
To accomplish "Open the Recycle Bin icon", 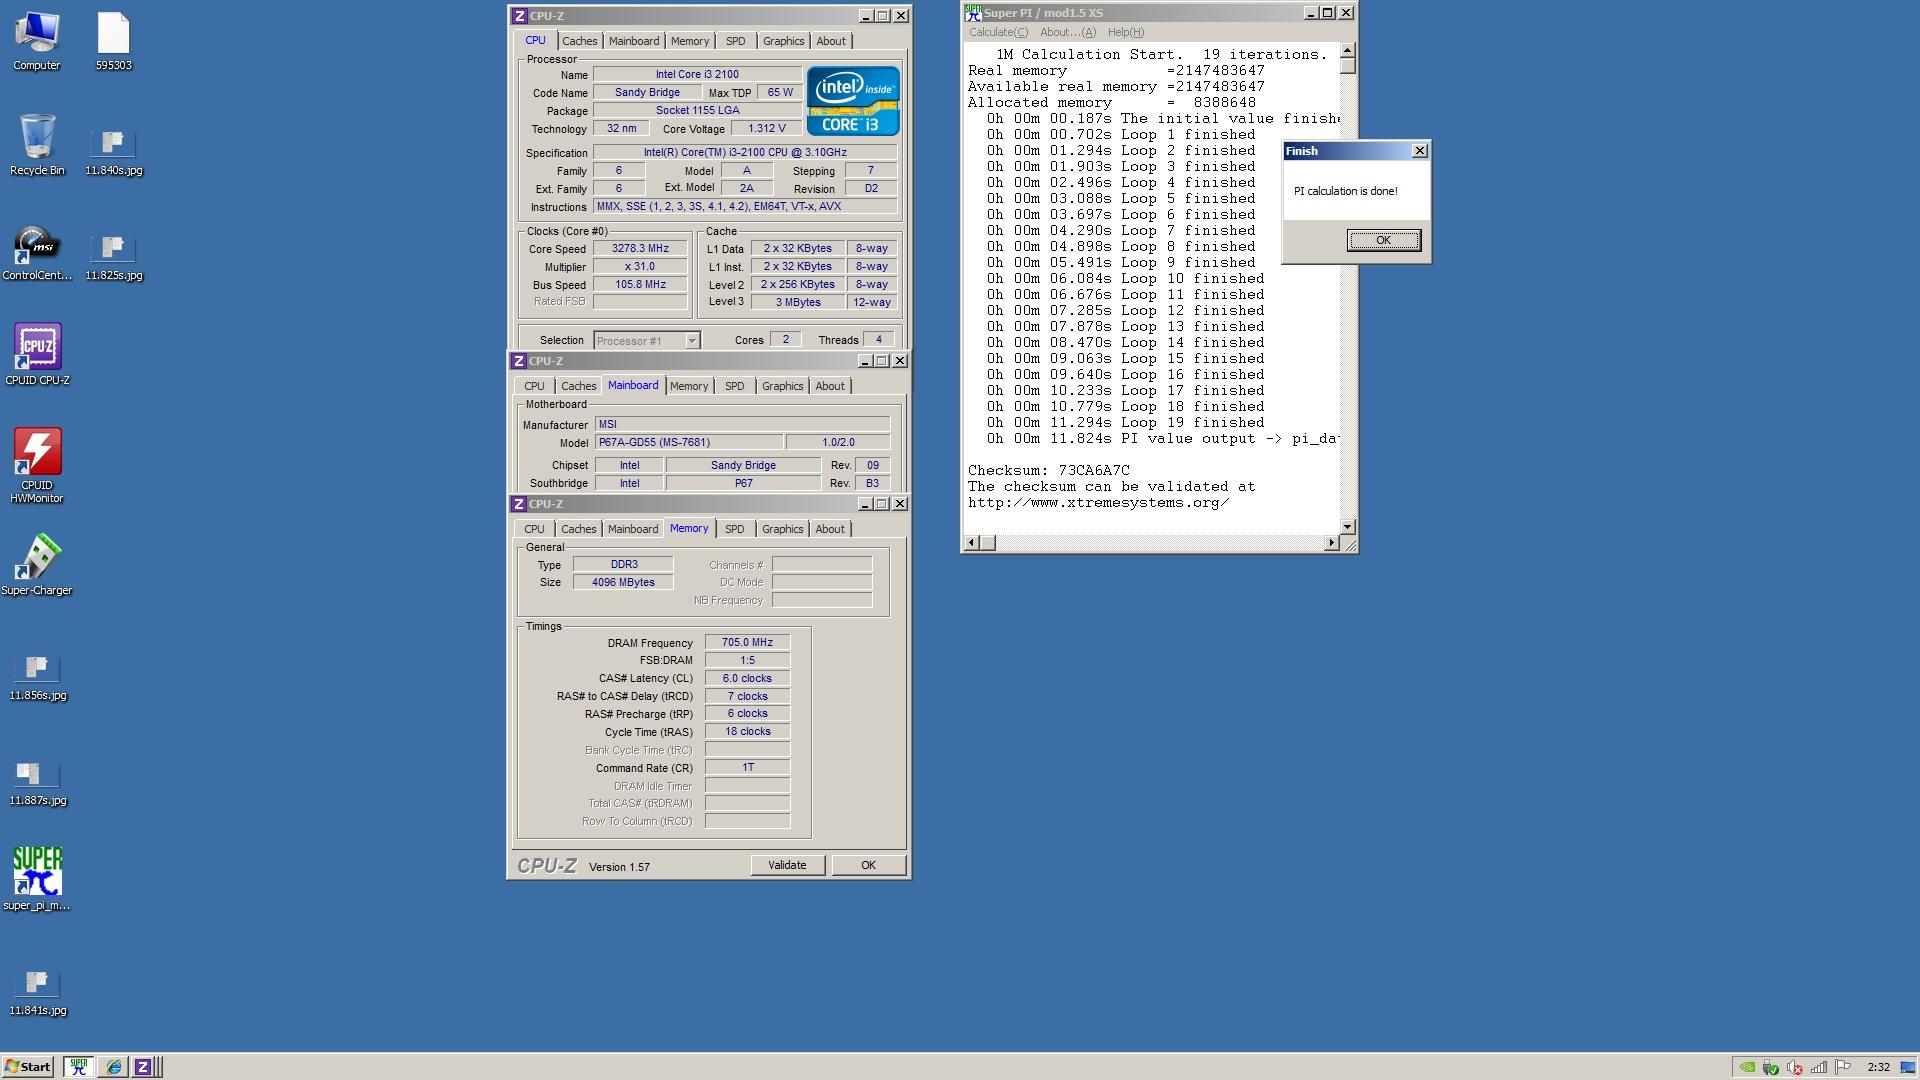I will [x=37, y=146].
